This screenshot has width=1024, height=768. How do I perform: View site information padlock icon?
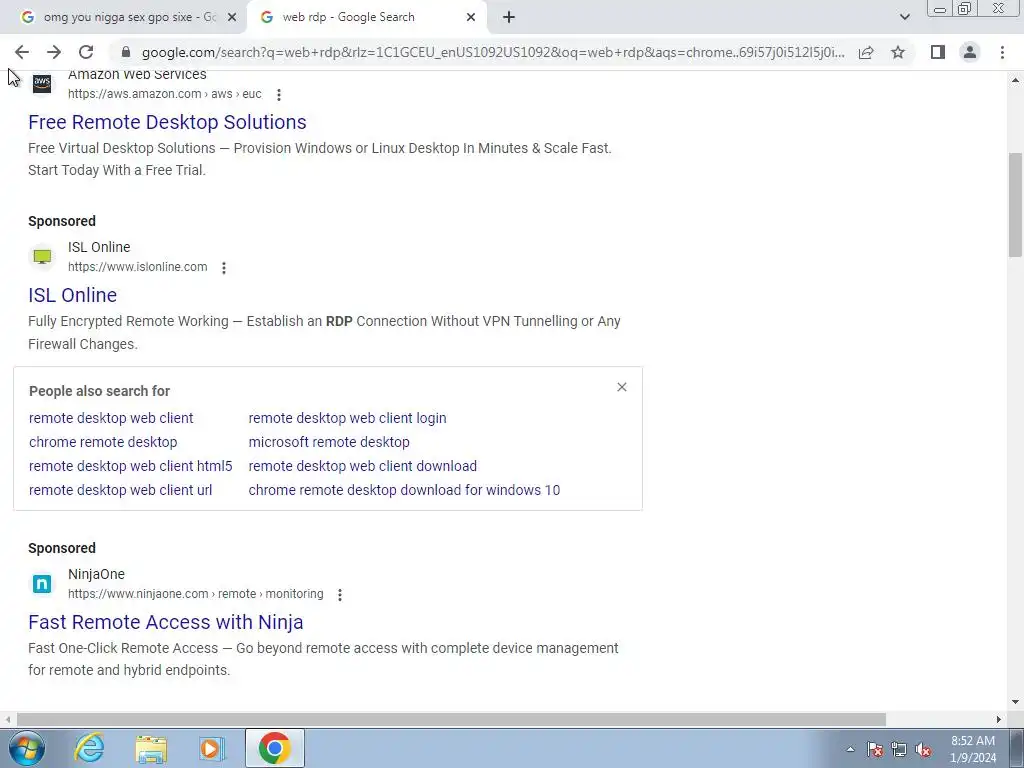point(126,52)
